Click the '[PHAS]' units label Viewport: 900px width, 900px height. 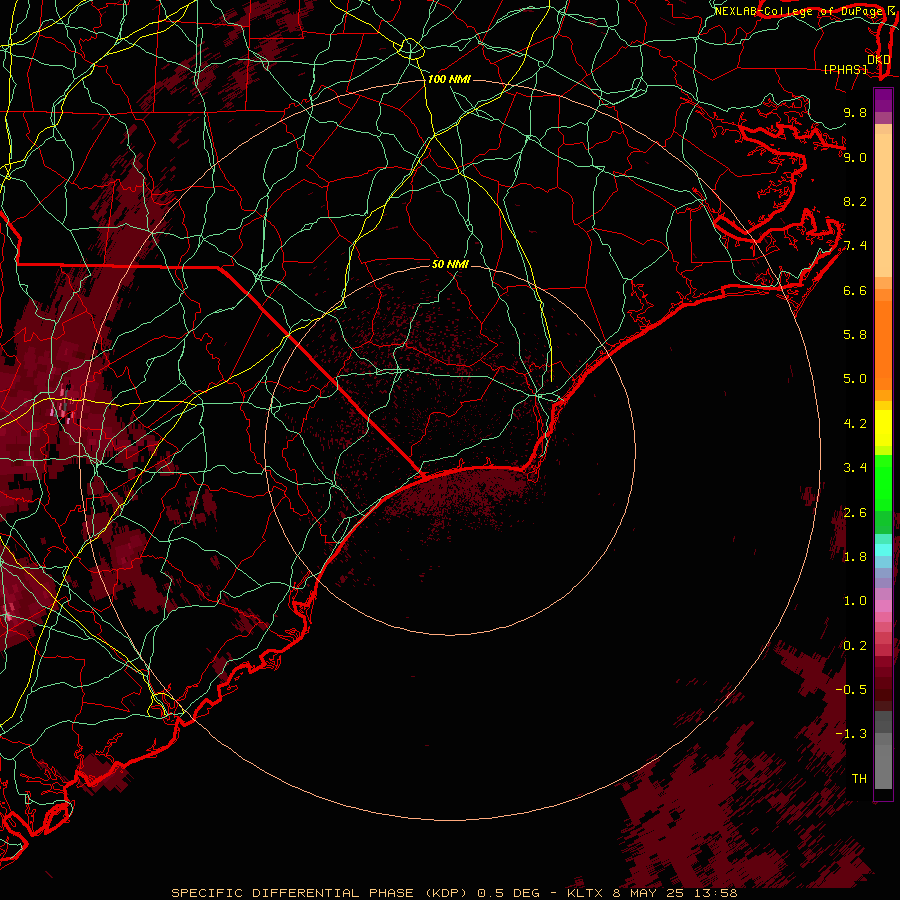(x=845, y=69)
